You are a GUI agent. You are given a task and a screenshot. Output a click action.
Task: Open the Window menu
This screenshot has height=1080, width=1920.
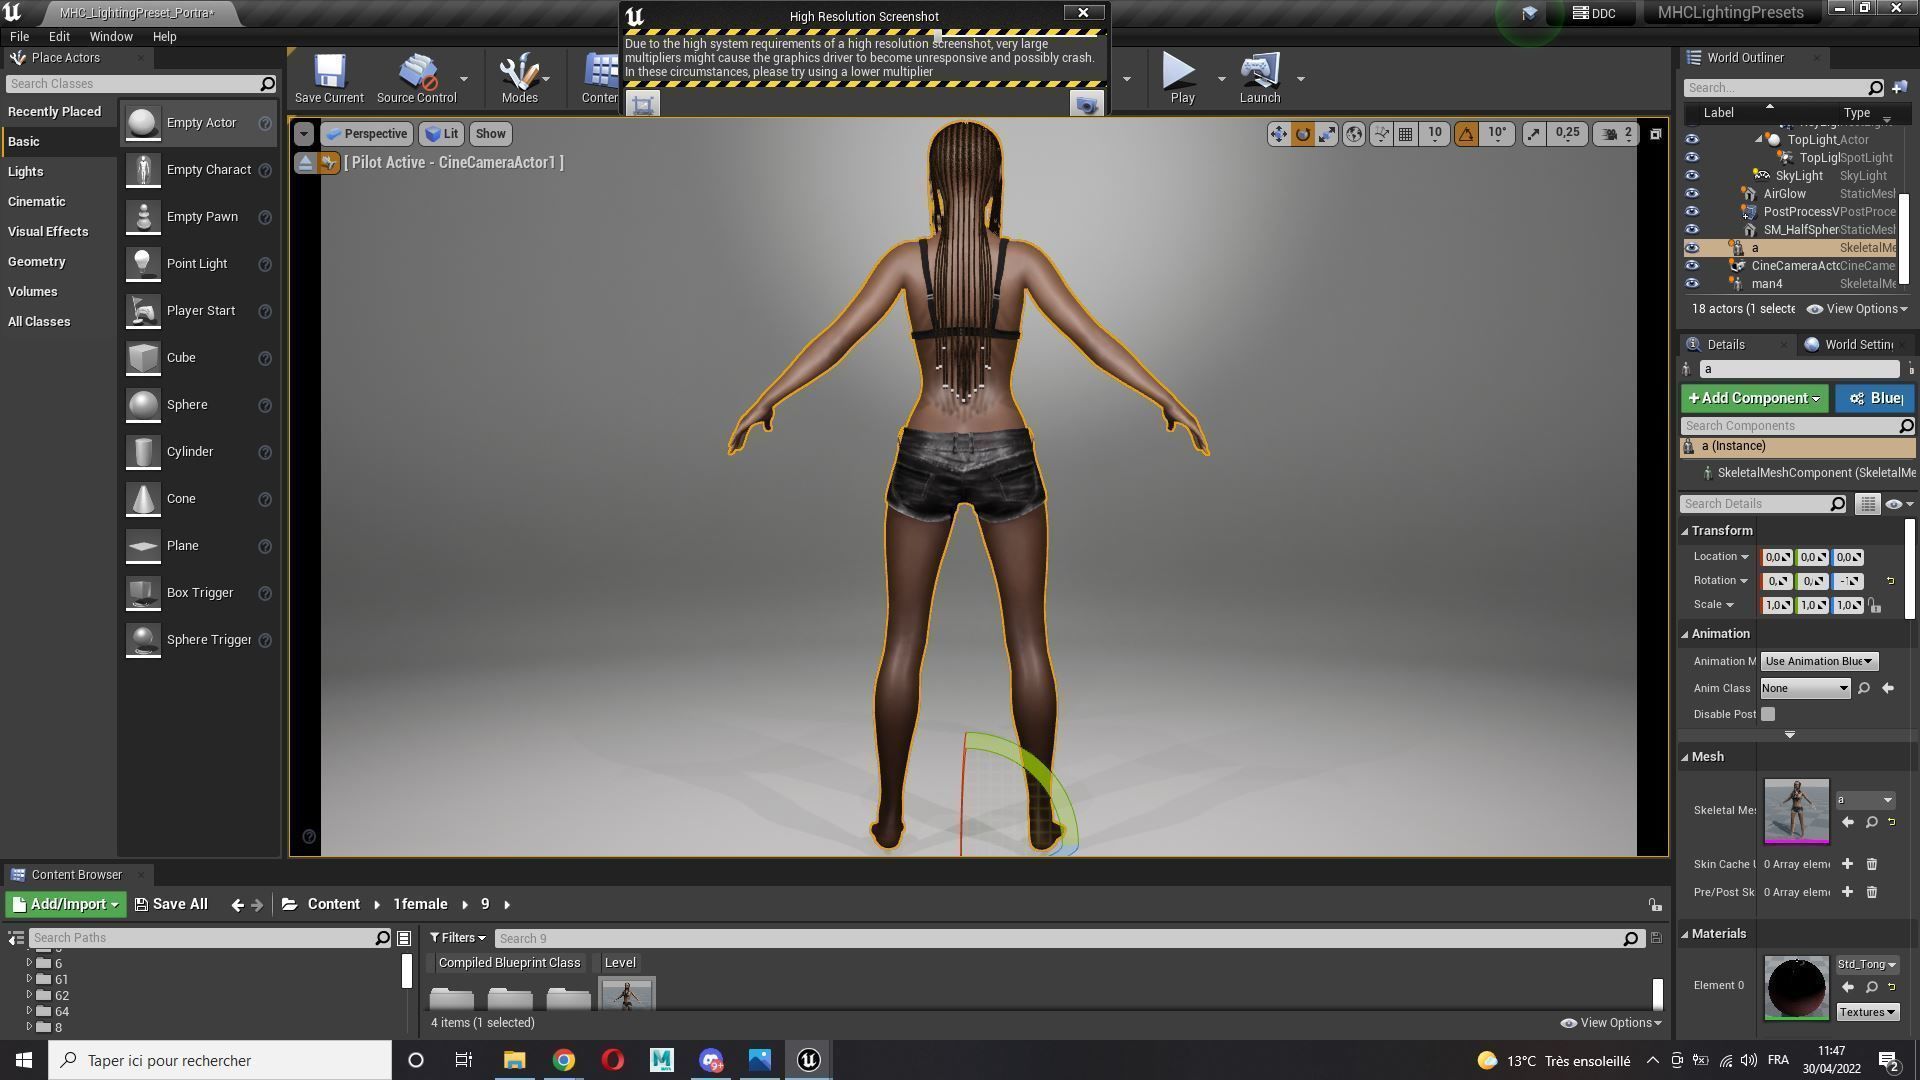click(x=111, y=37)
